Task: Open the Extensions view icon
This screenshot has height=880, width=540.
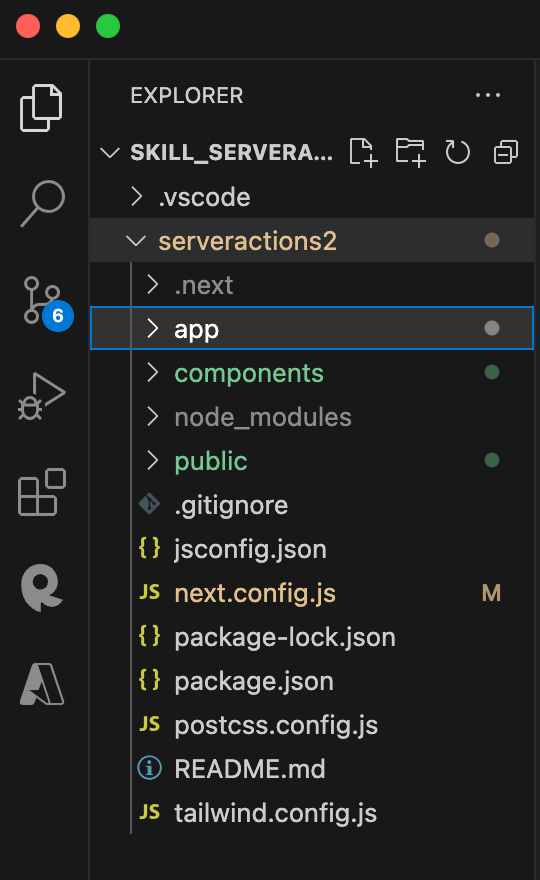Action: click(42, 492)
